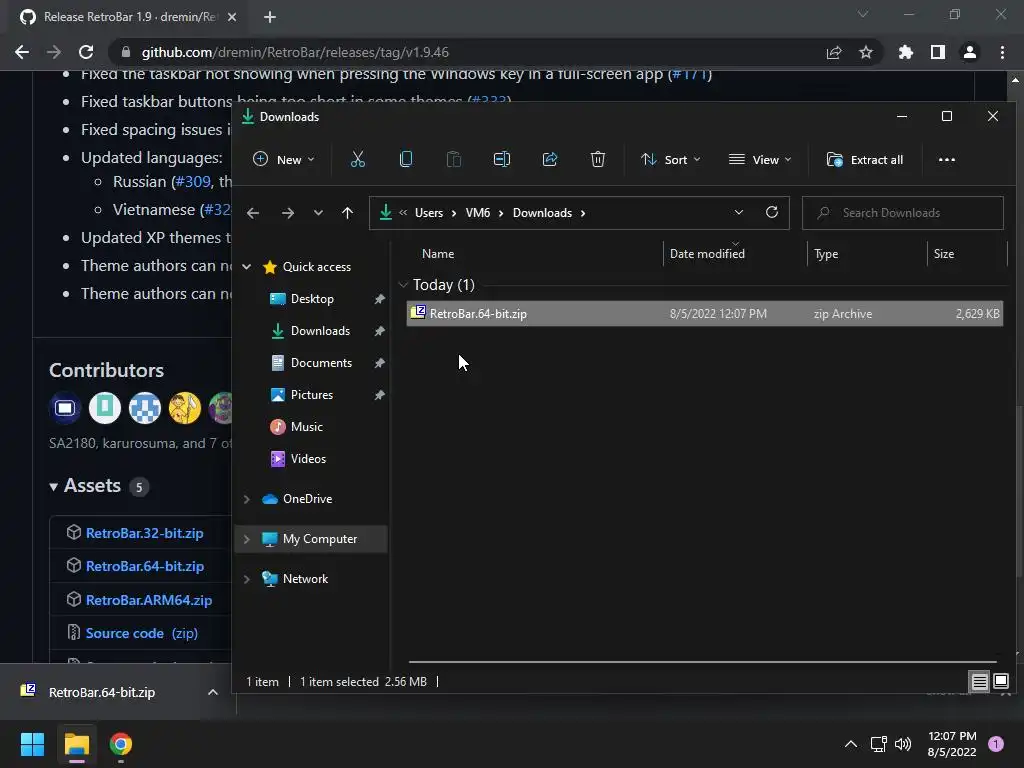1024x768 pixels.
Task: Open the See more ellipsis menu in Explorer
Action: [x=946, y=160]
